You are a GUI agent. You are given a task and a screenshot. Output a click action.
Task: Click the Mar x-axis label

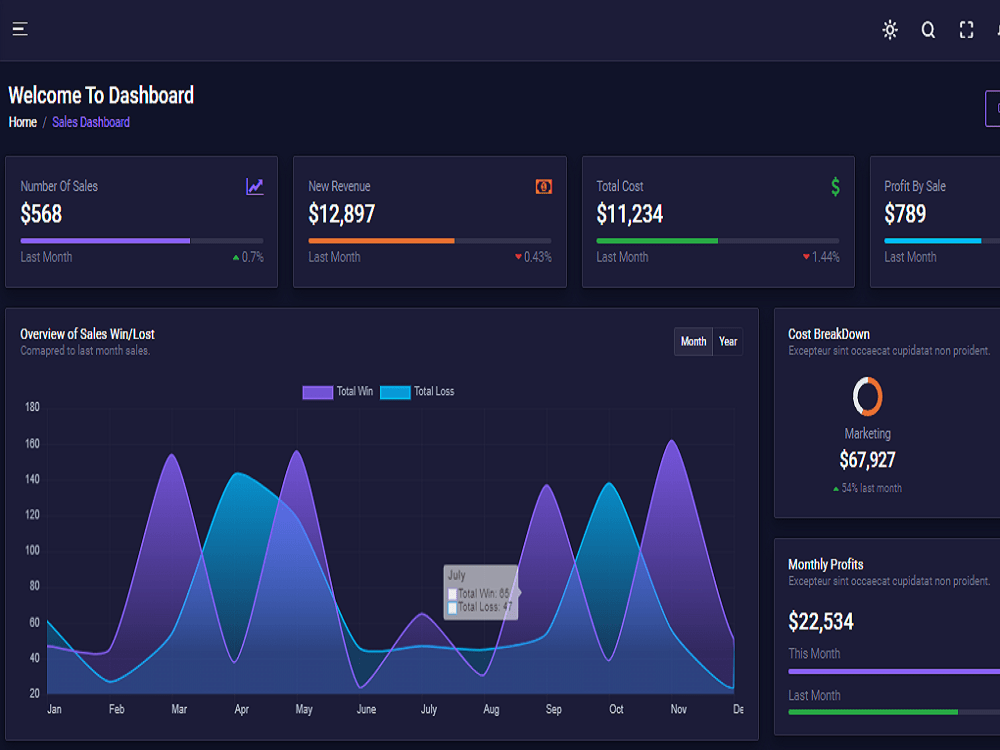pos(179,709)
